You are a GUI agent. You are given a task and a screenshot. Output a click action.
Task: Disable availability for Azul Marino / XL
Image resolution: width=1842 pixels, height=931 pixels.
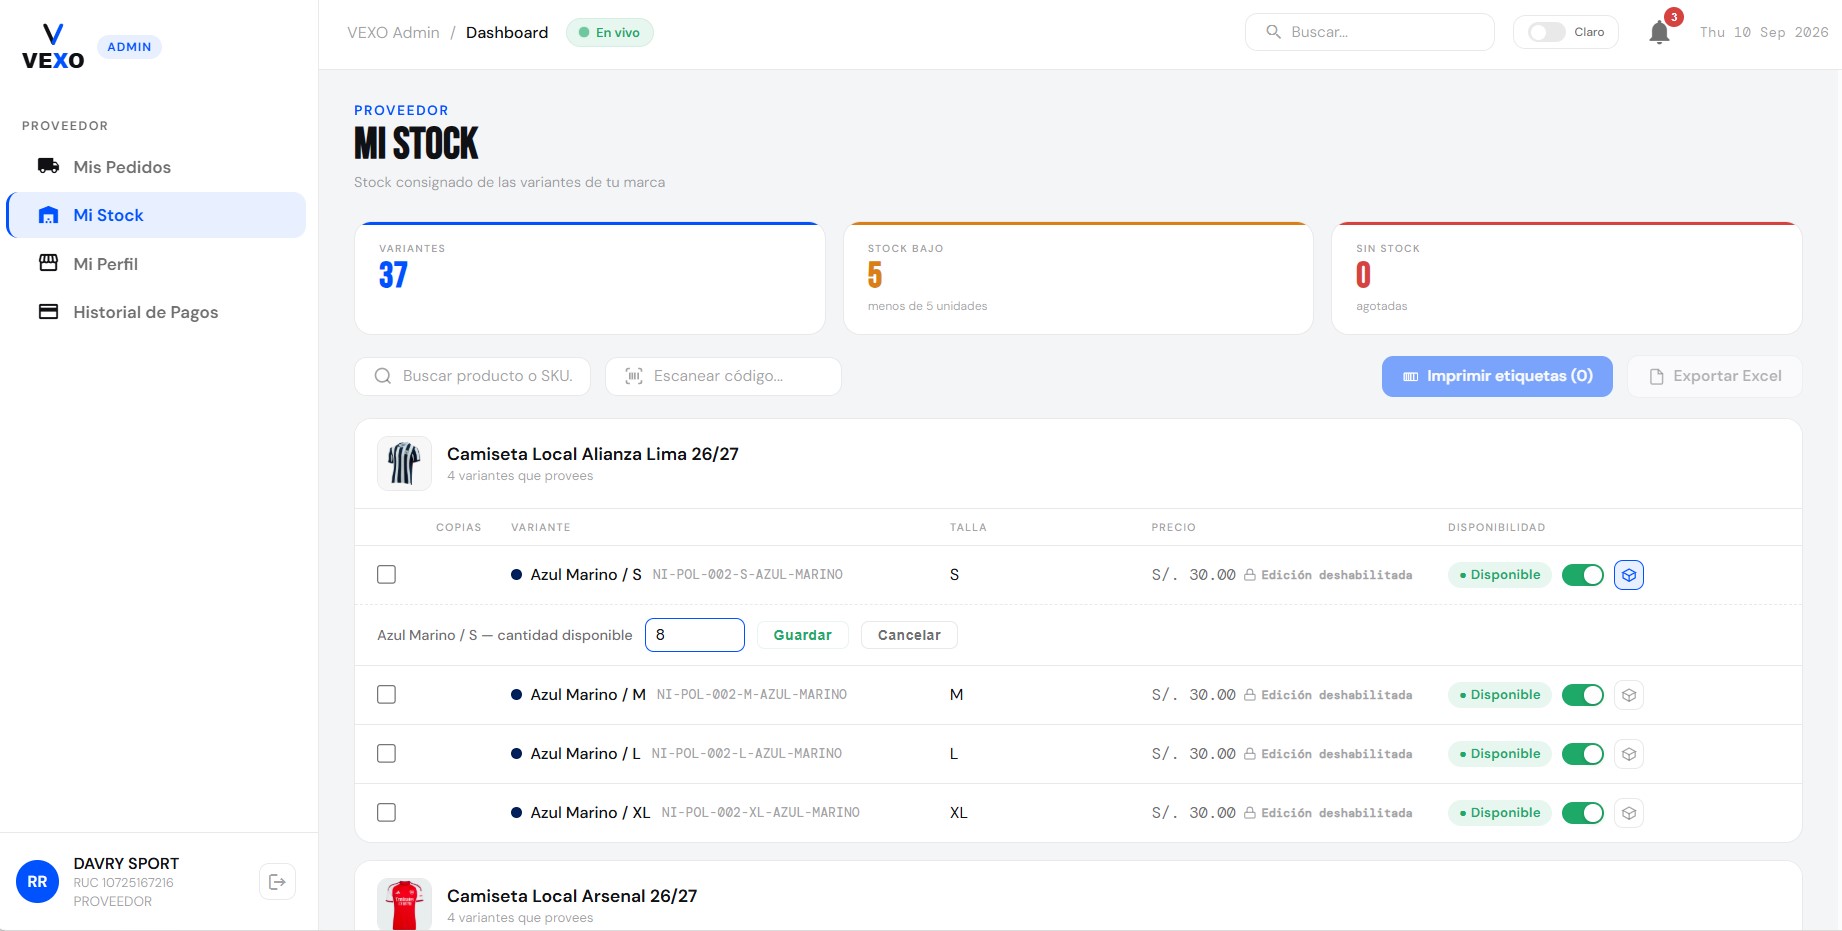1583,813
